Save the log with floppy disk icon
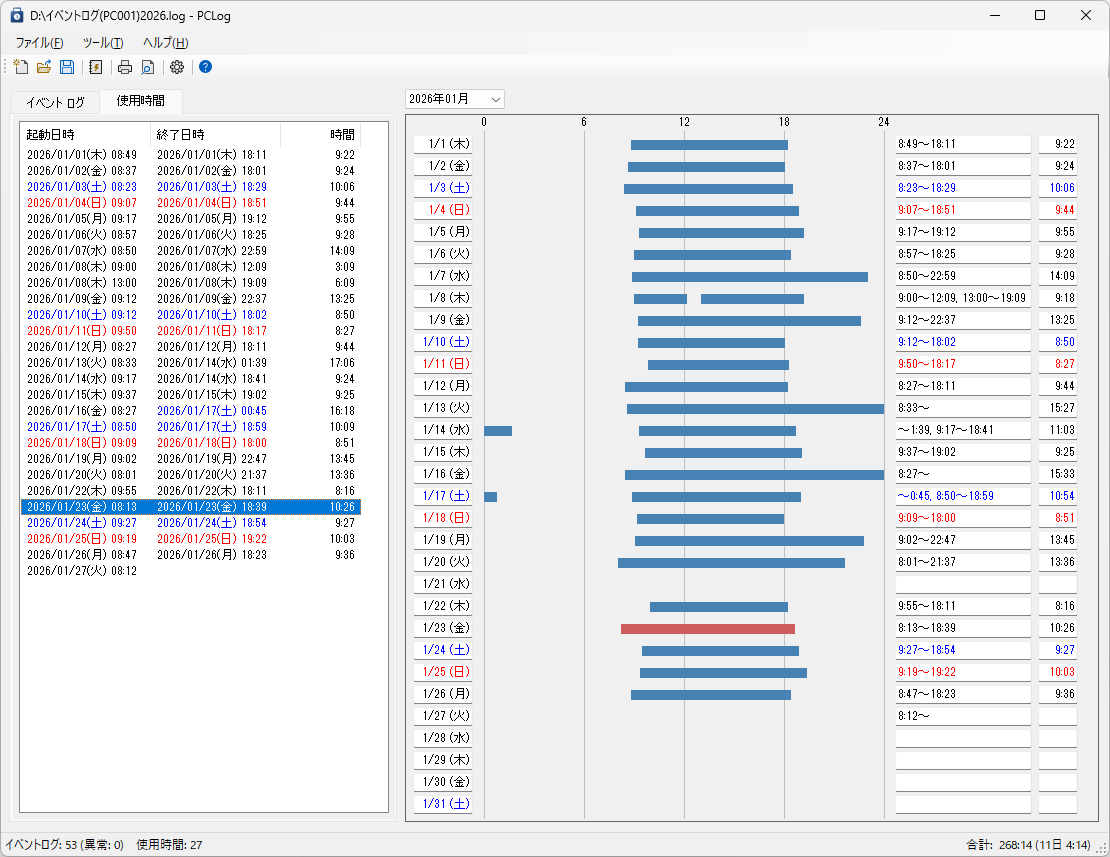Screen dimensions: 1110x857 point(67,67)
